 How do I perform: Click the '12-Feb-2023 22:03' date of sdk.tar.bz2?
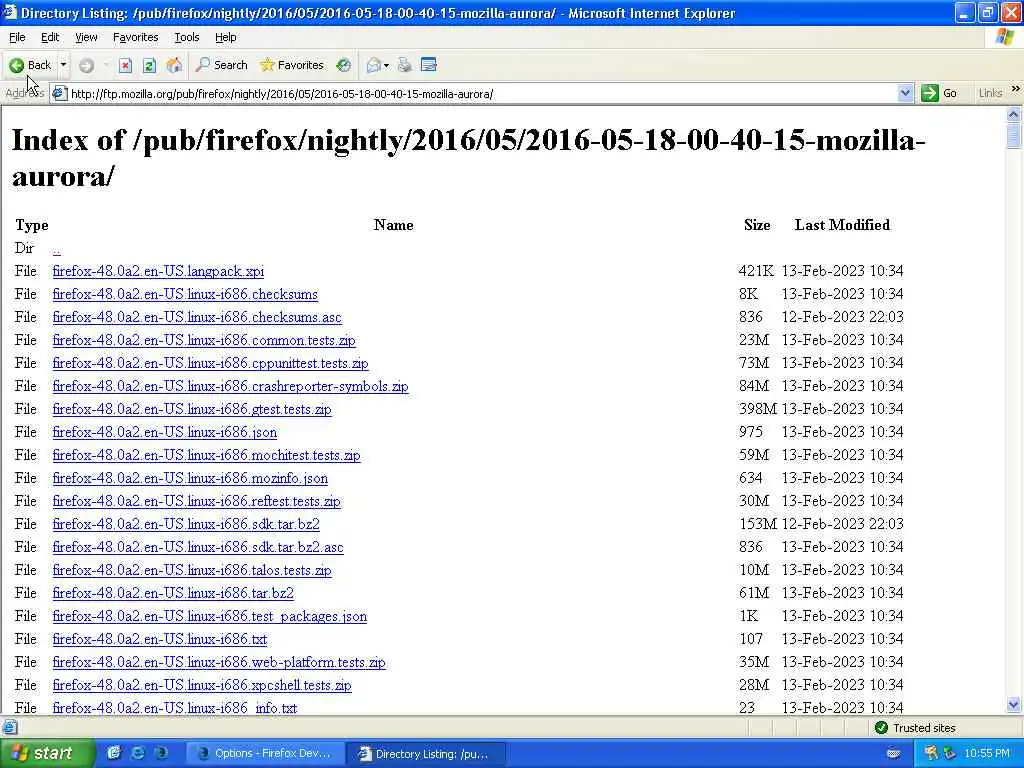click(842, 524)
